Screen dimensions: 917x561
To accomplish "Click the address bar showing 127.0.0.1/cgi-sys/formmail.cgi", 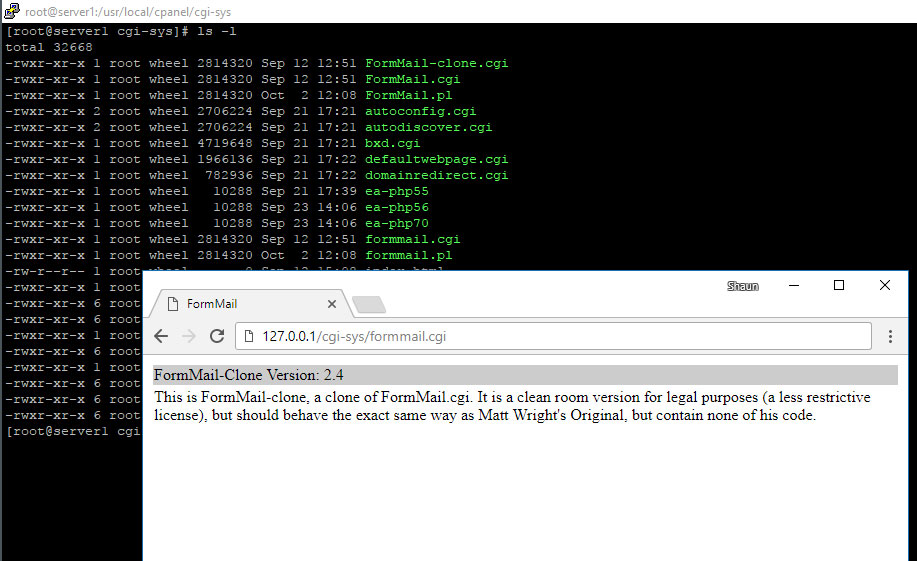I will 553,336.
